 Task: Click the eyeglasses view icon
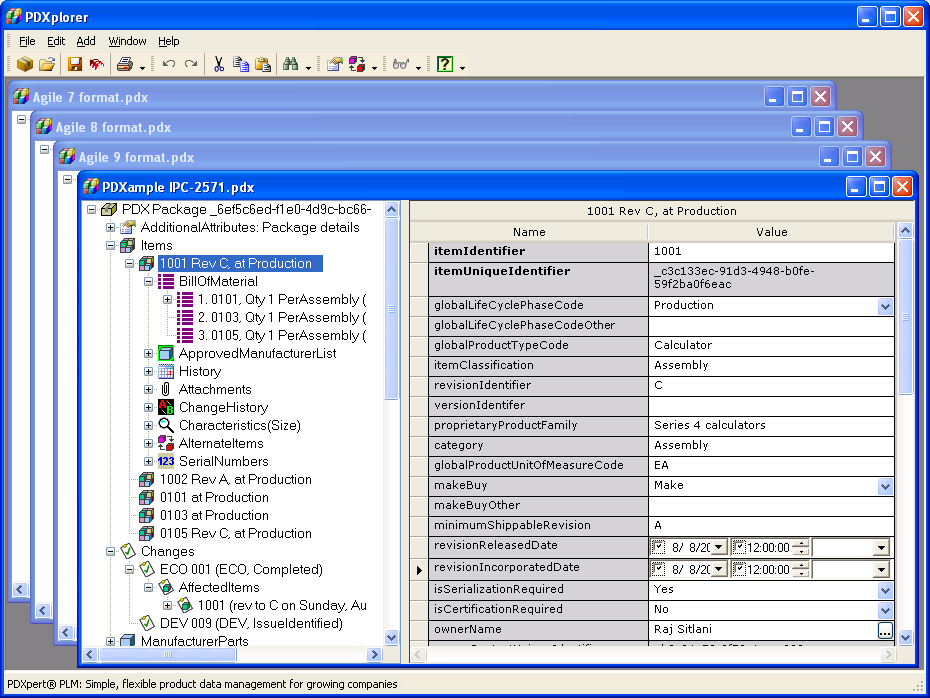click(401, 64)
